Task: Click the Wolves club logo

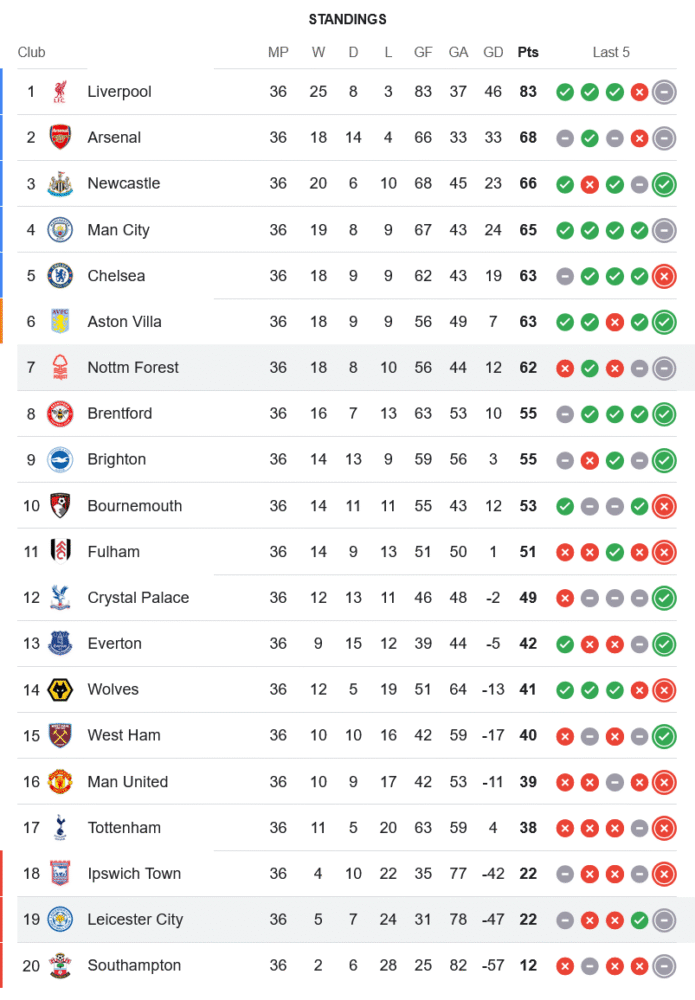Action: coord(61,690)
